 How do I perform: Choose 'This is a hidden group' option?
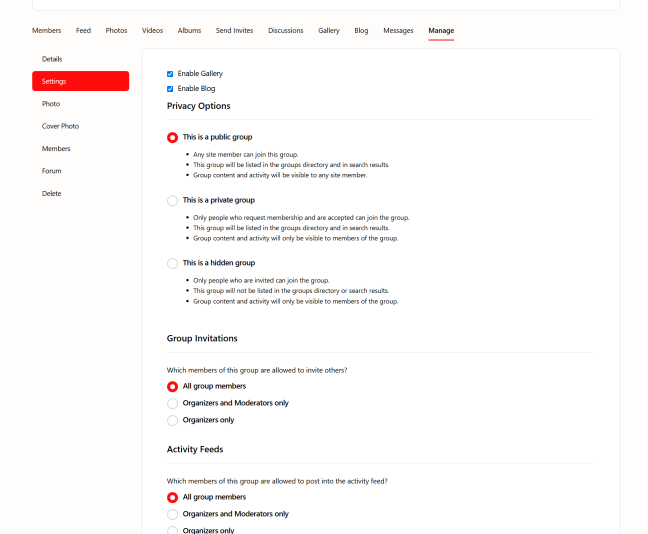173,263
